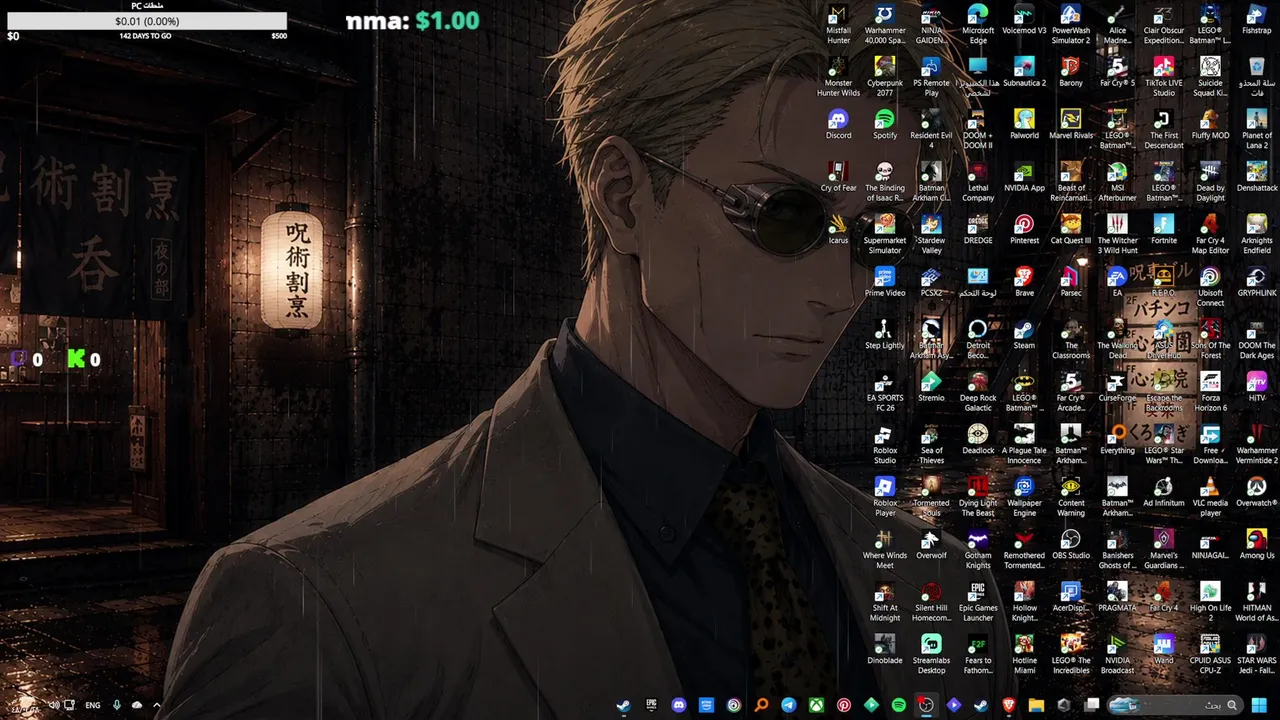Image resolution: width=1280 pixels, height=720 pixels.
Task: Show hidden system tray icons
Action: coord(156,705)
